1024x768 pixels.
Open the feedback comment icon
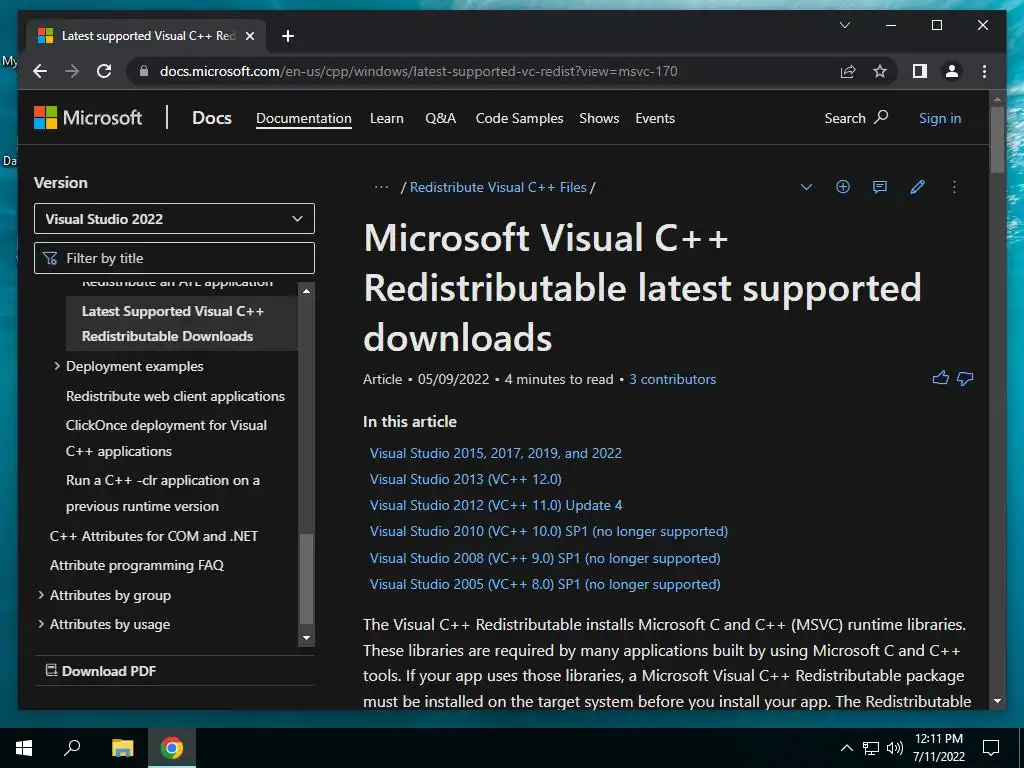pos(880,187)
